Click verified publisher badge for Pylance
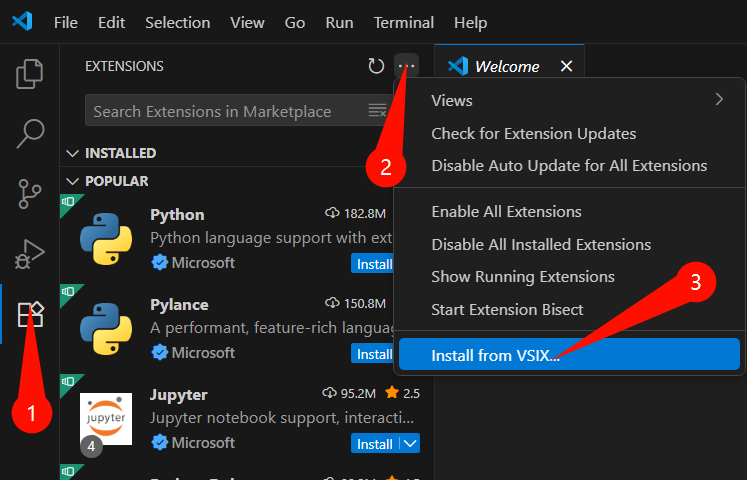 pos(159,352)
